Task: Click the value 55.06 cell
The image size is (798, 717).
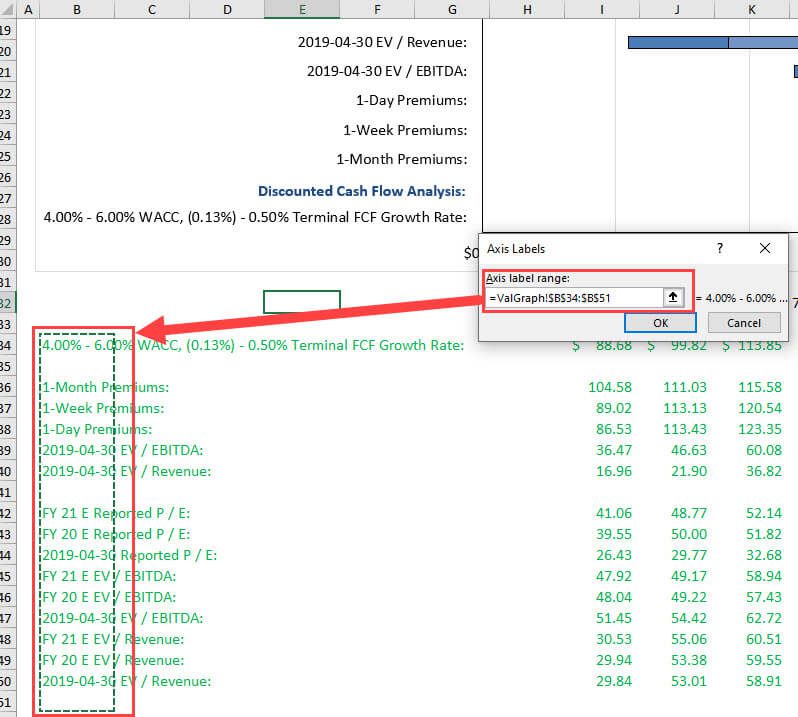Action: [689, 639]
